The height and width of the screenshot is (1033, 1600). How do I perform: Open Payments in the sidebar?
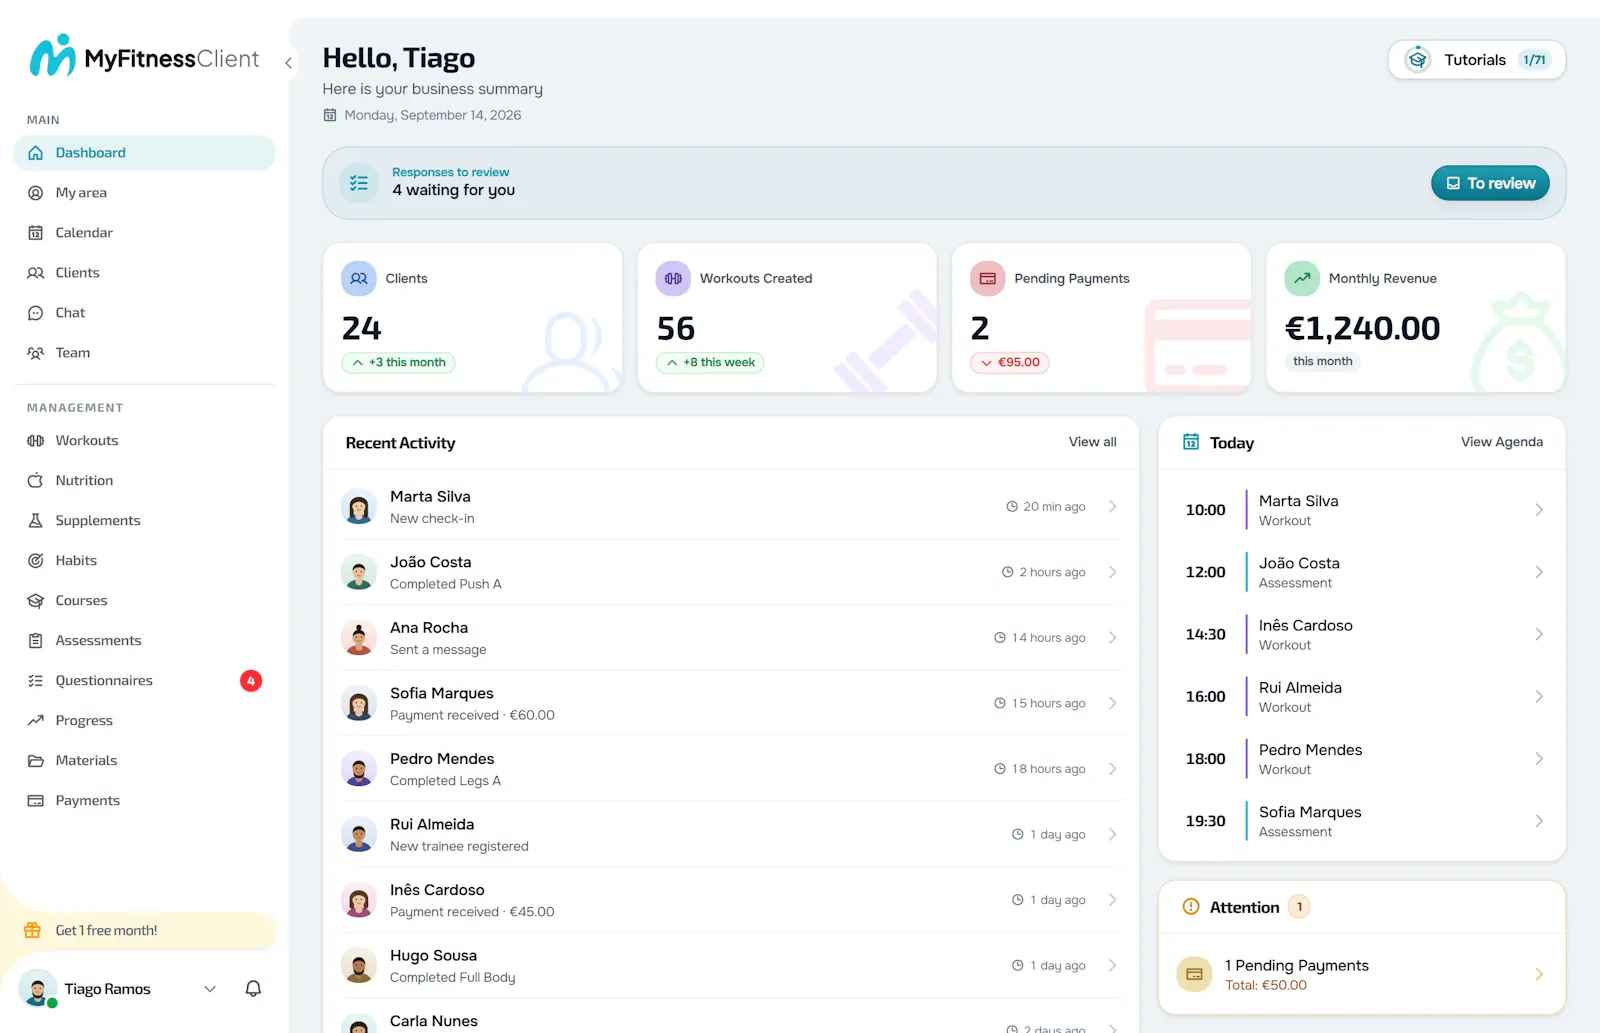tap(144, 801)
